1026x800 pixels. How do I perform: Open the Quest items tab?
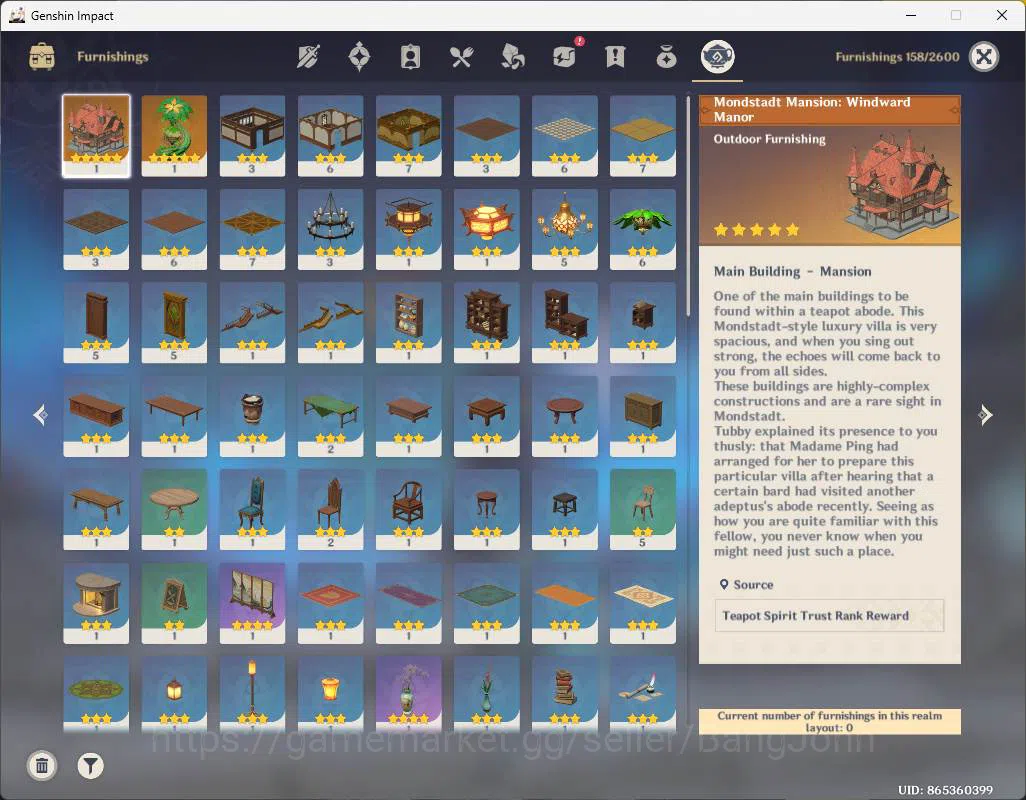(x=615, y=57)
